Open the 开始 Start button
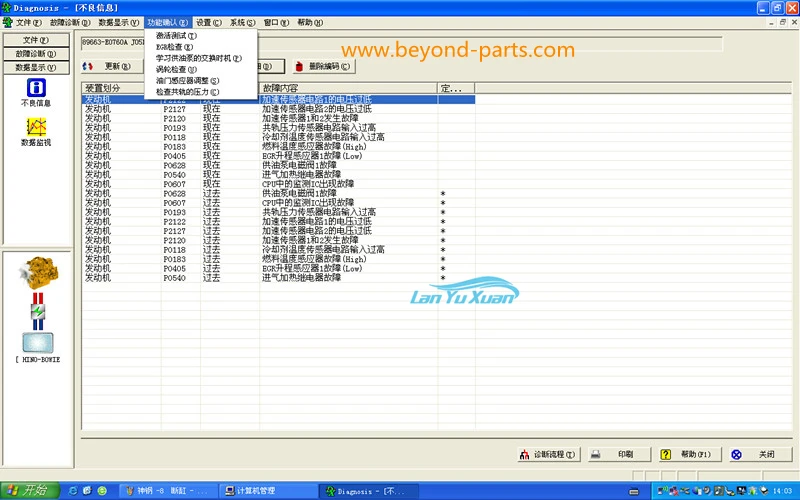This screenshot has width=800, height=500. tap(30, 491)
